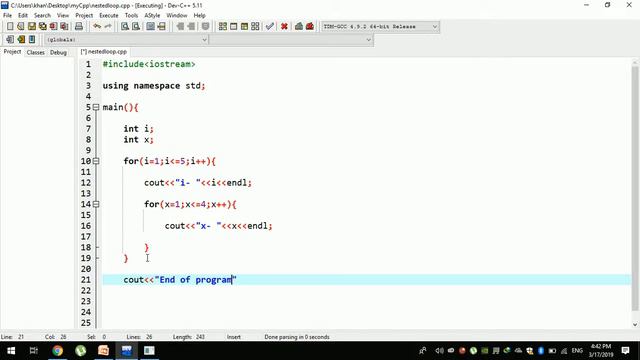This screenshot has width=640, height=360.
Task: Open the Execute menu
Action: pos(109,16)
